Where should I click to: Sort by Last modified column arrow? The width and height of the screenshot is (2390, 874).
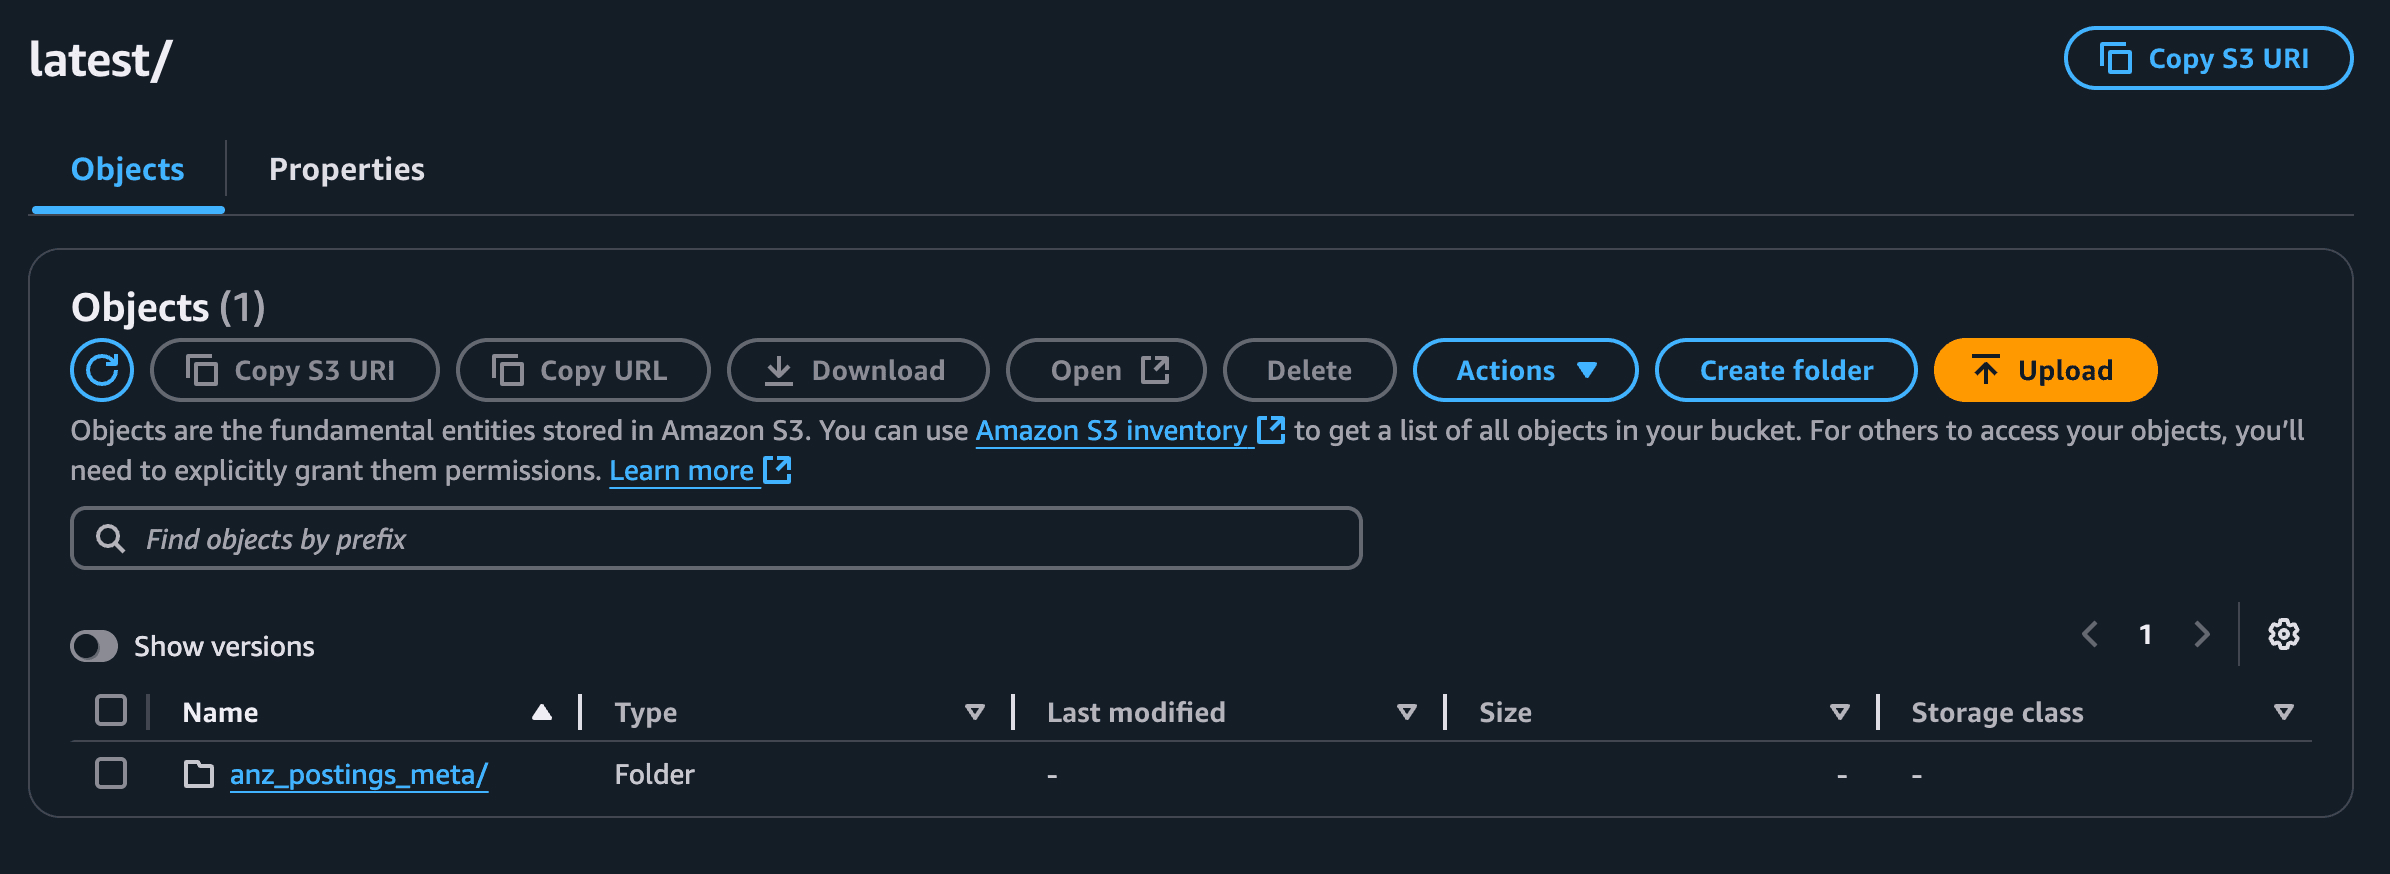(x=1407, y=712)
